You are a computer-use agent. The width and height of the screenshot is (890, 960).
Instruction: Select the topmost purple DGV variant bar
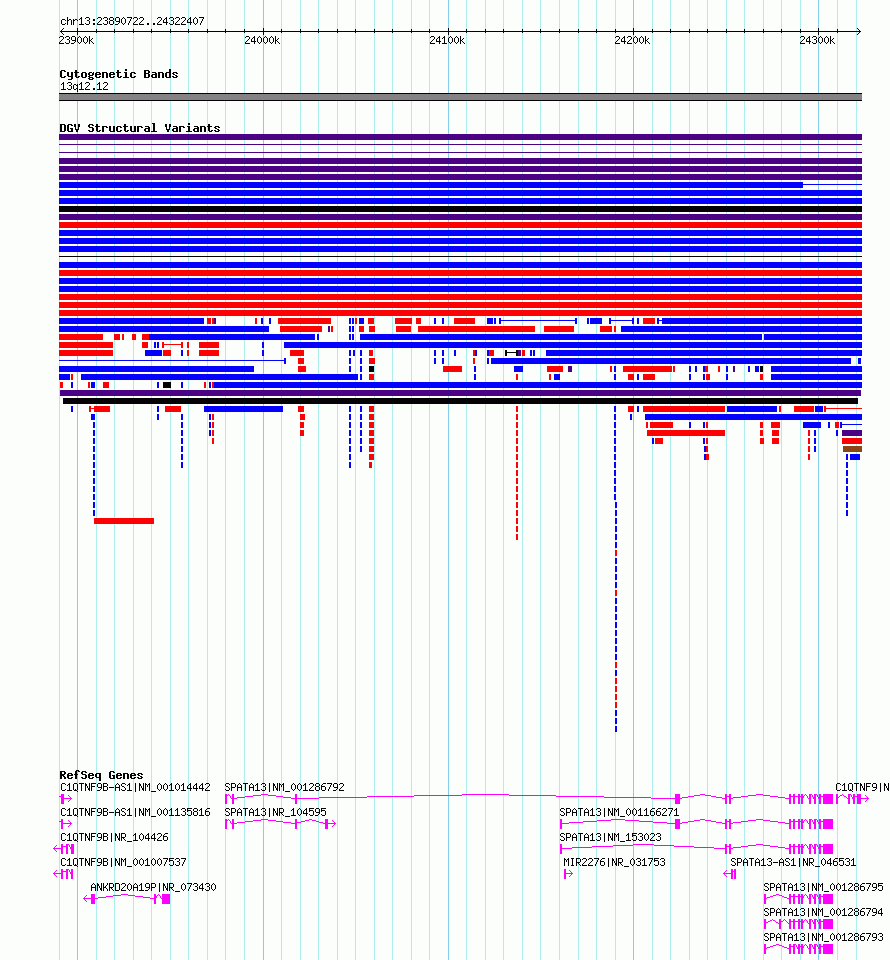(460, 137)
